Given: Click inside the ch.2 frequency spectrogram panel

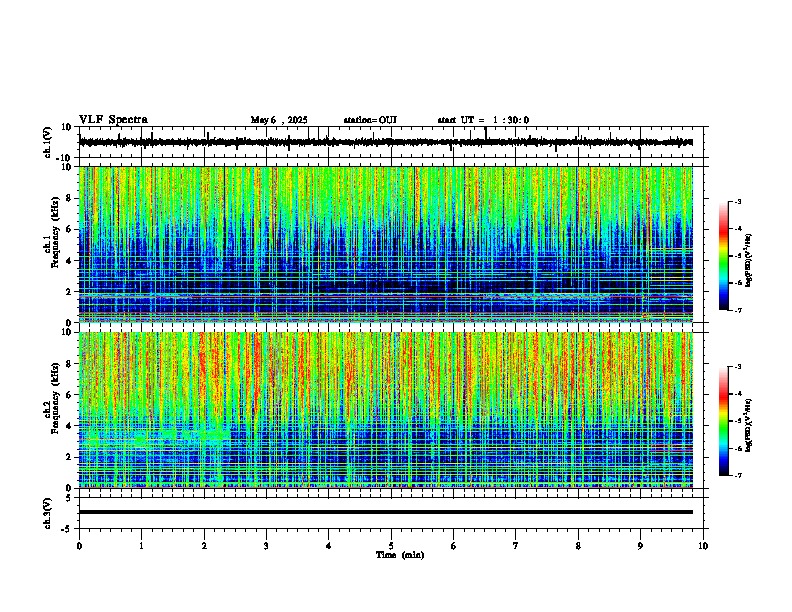Looking at the screenshot, I should (386, 410).
